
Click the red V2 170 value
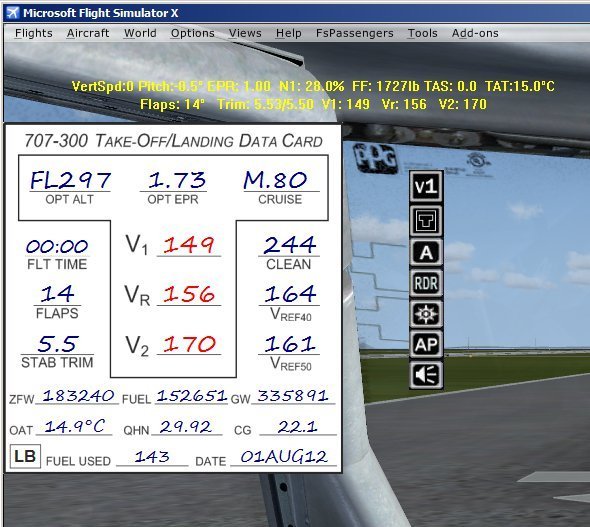[189, 344]
